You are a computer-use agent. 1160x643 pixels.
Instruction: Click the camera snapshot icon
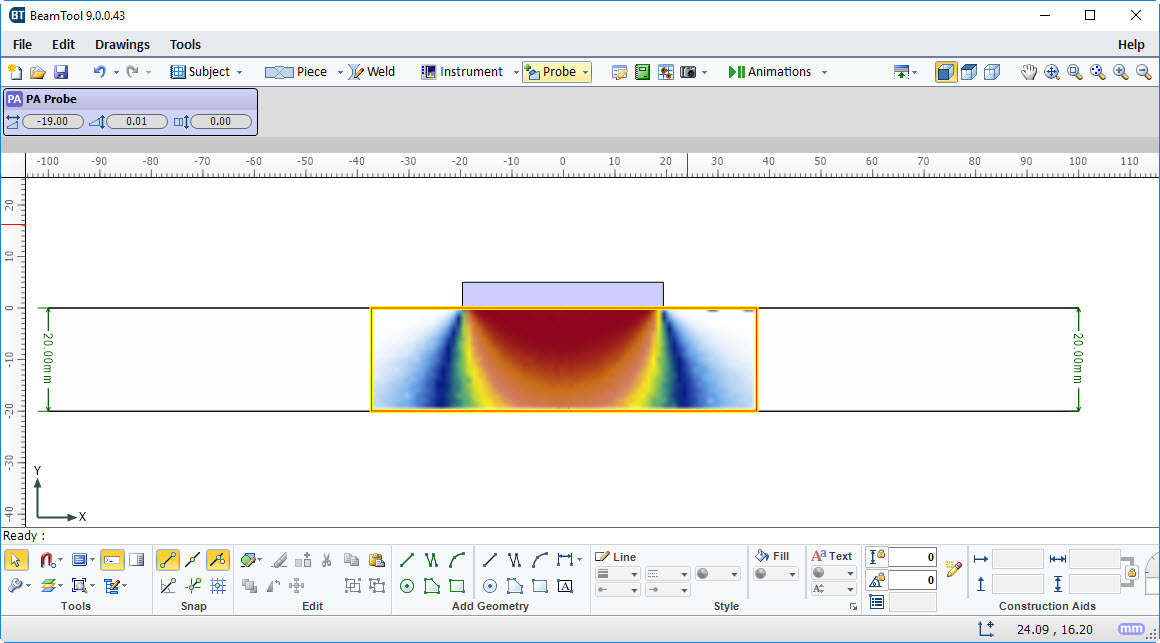688,72
